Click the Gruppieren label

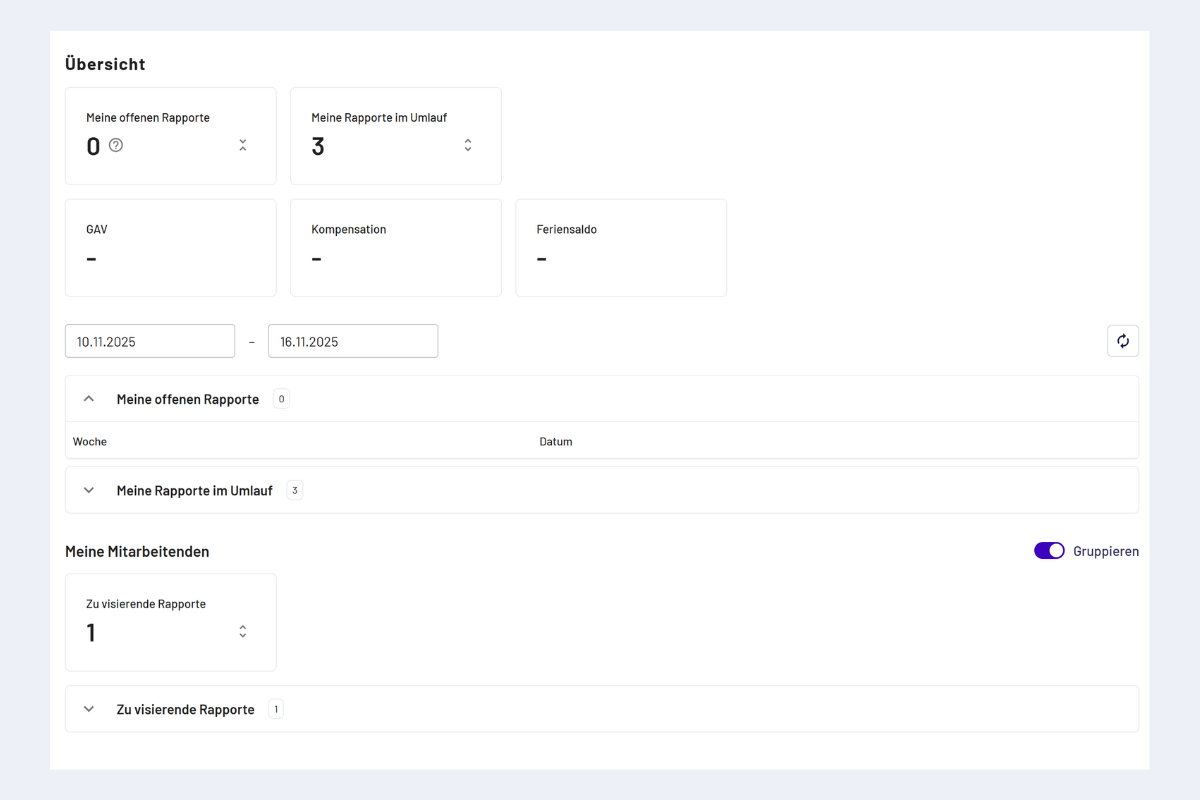(x=1105, y=551)
